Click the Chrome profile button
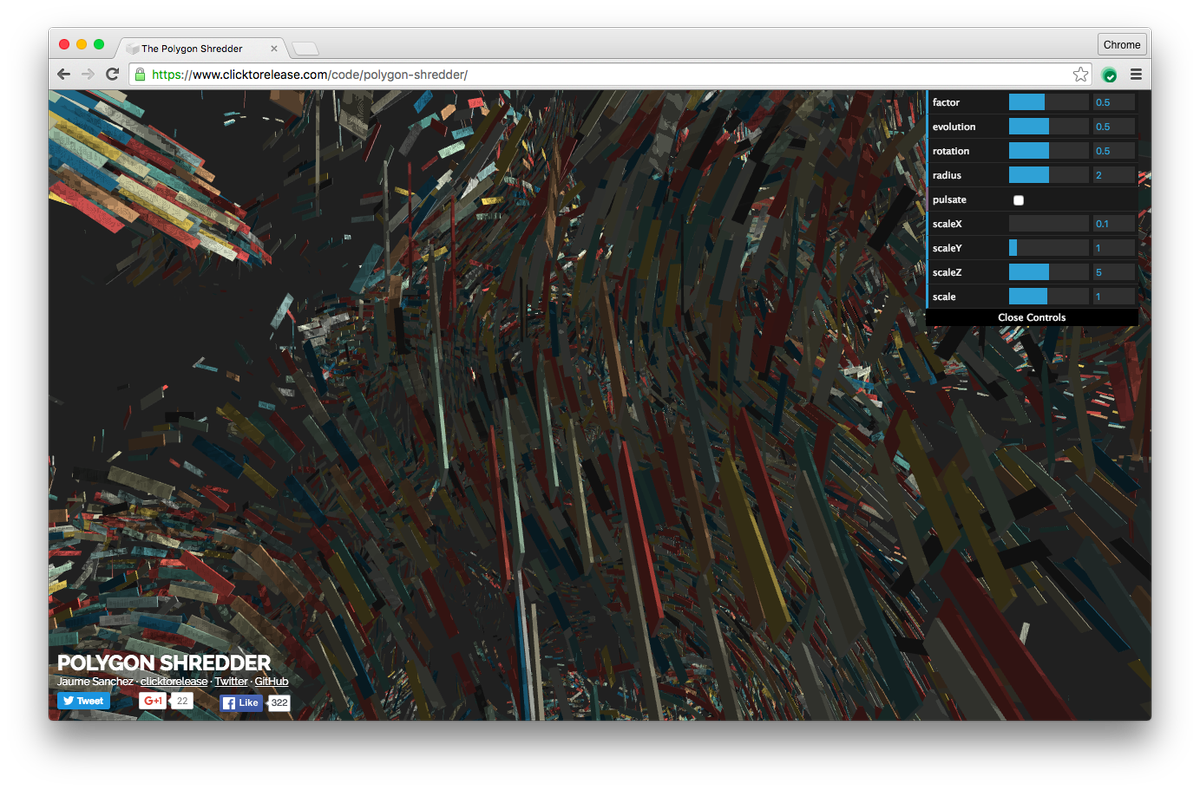Screen dimensions: 1200x790 [1122, 44]
